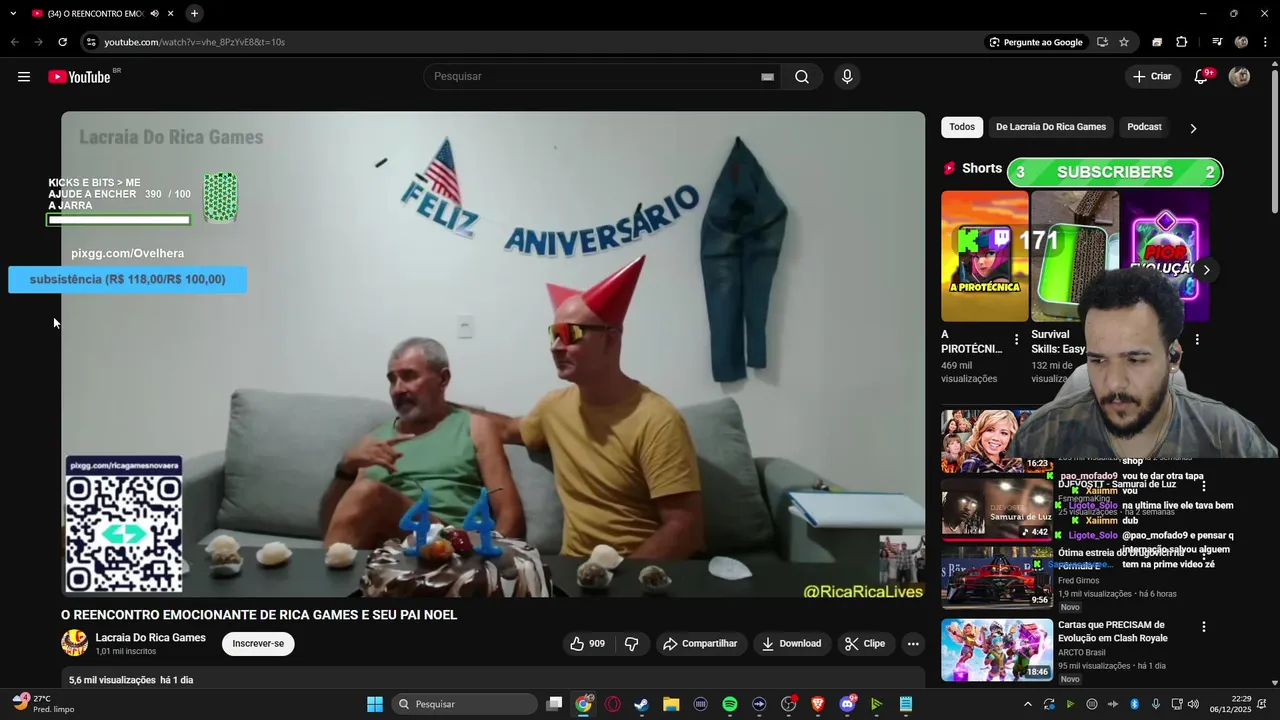Open the YouTube notifications bell

click(1202, 77)
